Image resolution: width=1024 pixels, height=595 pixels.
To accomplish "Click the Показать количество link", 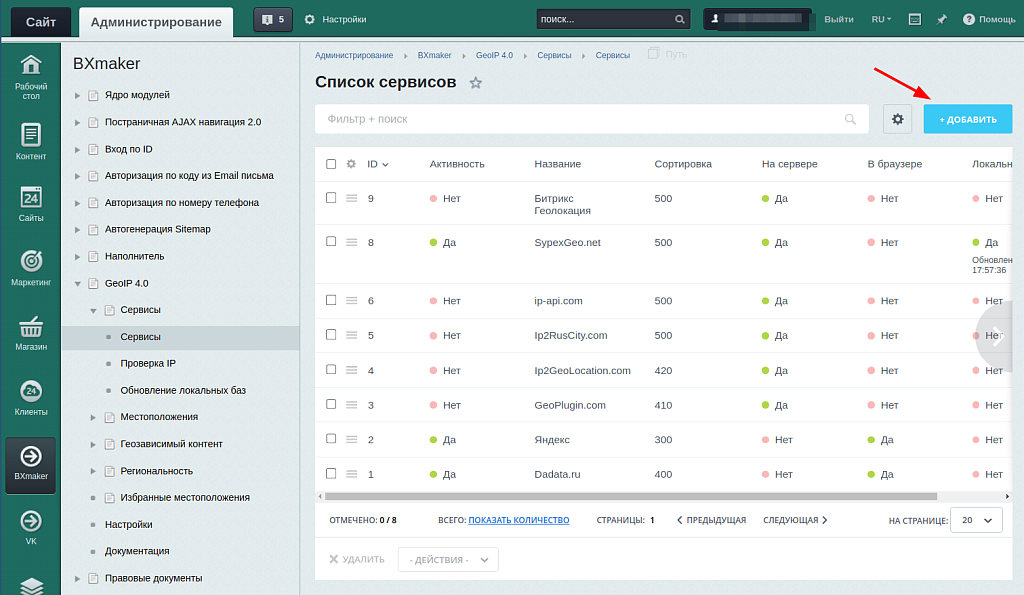I will click(x=518, y=520).
